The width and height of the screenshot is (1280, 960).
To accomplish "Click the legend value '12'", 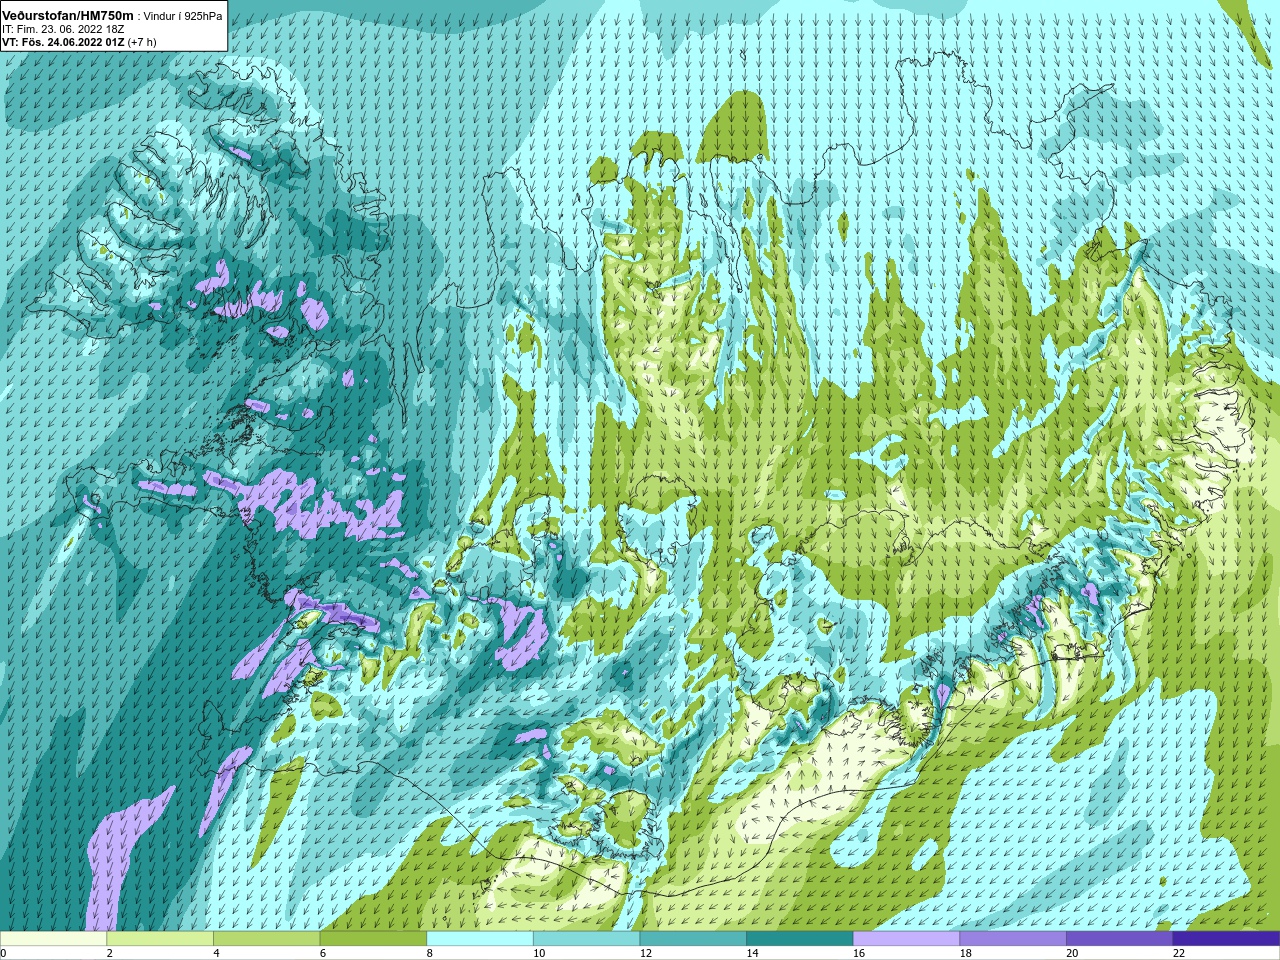I will click(x=646, y=953).
